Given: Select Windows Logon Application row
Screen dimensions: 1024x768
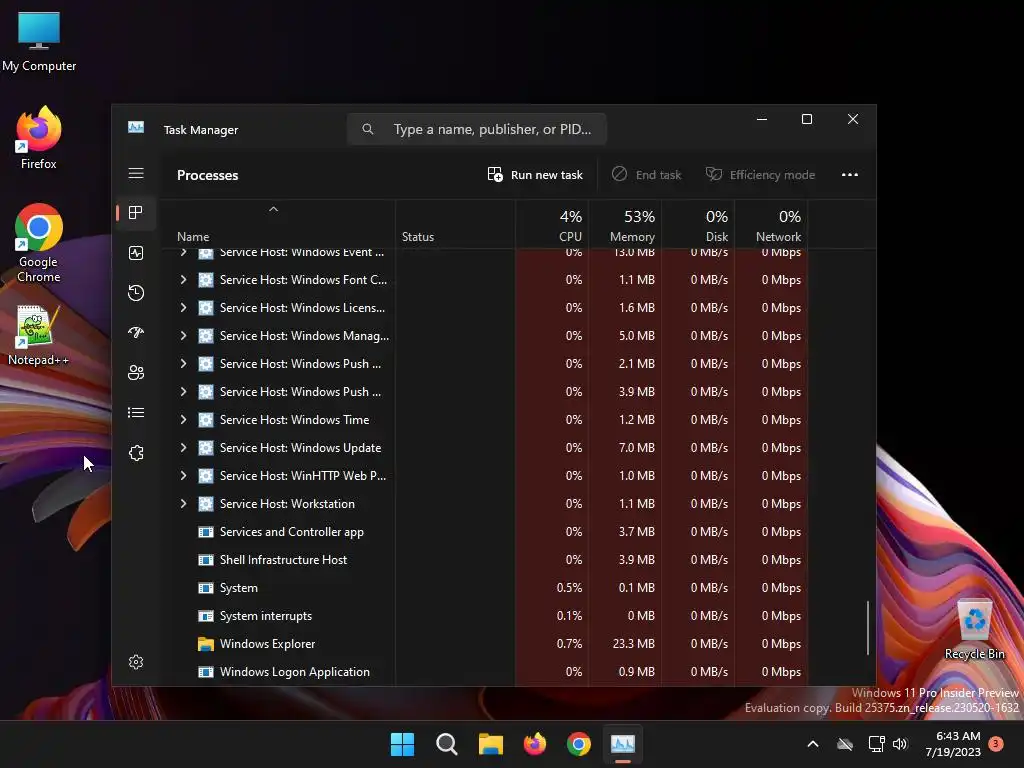Looking at the screenshot, I should point(487,672).
